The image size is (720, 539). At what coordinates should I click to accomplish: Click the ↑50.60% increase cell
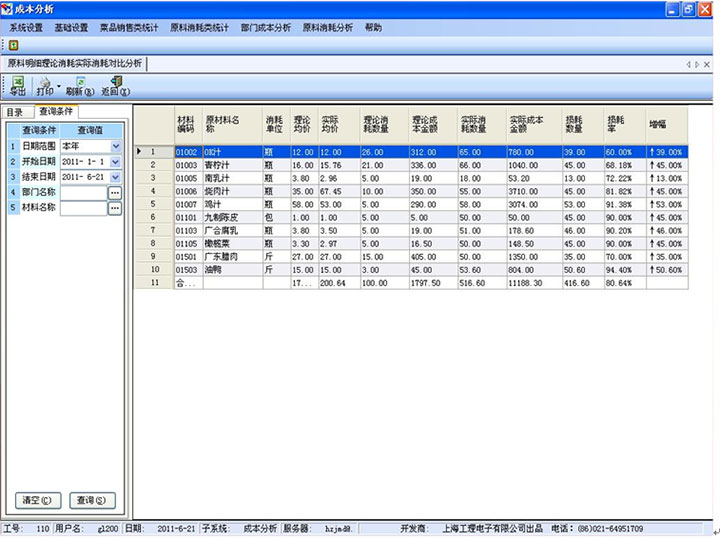(666, 270)
